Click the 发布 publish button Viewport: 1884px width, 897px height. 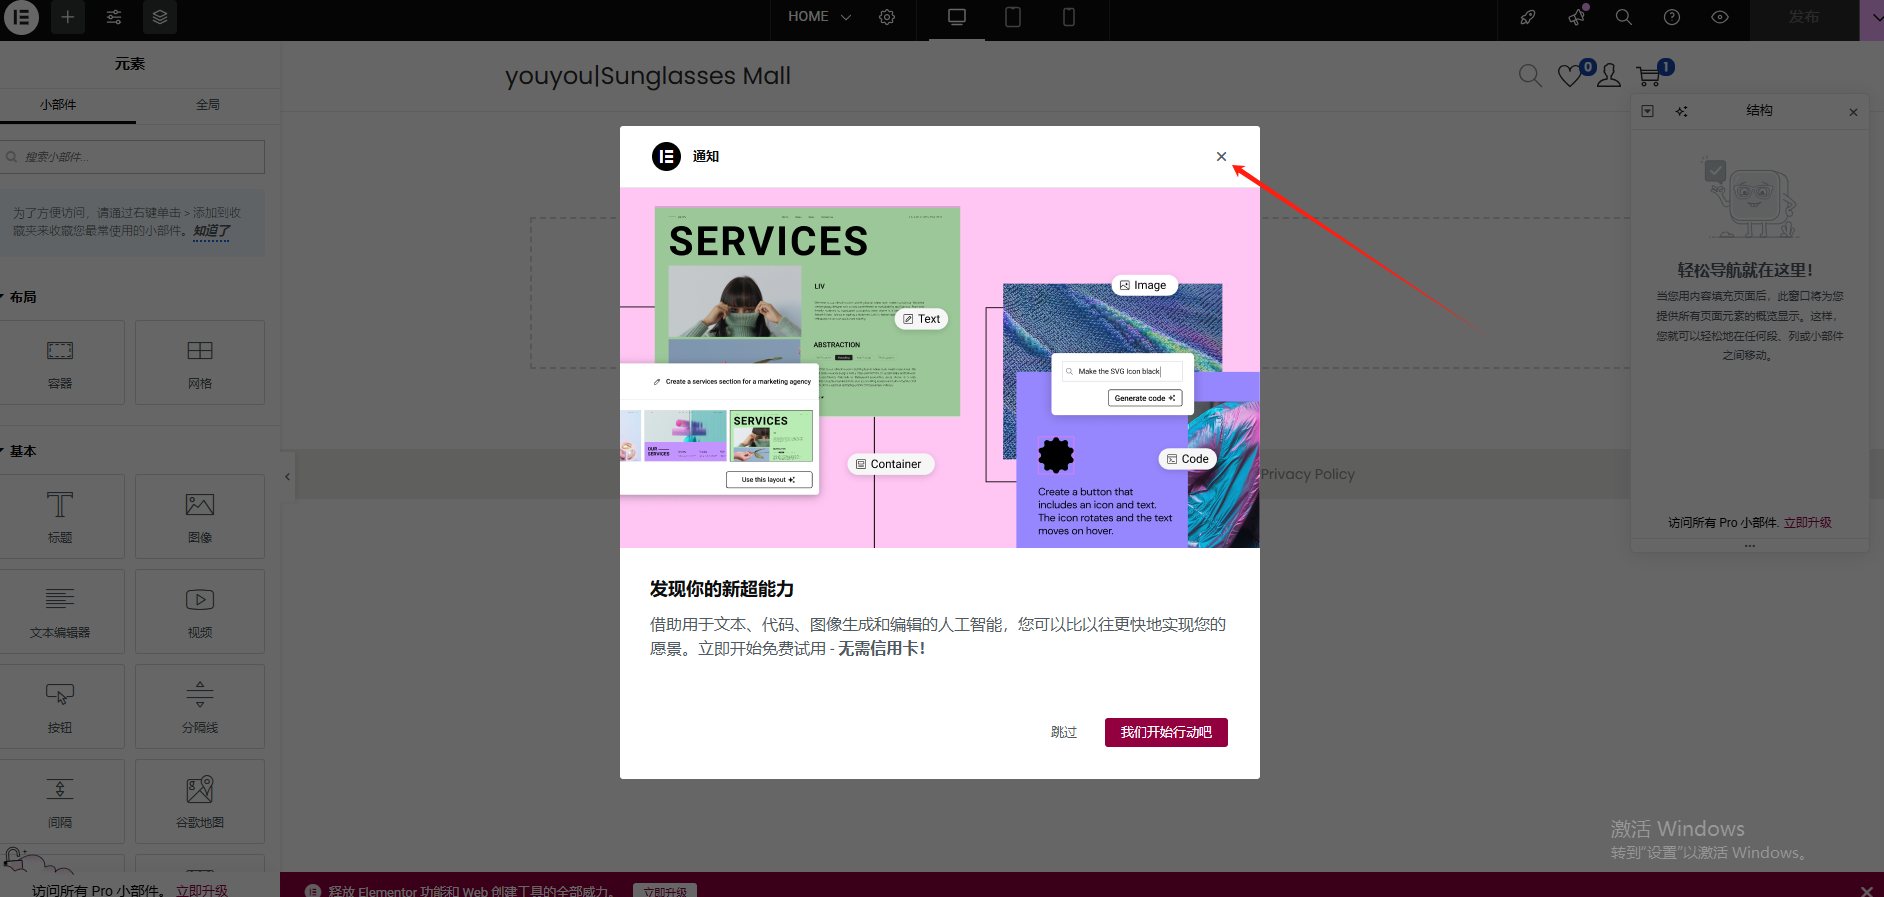pyautogui.click(x=1804, y=18)
